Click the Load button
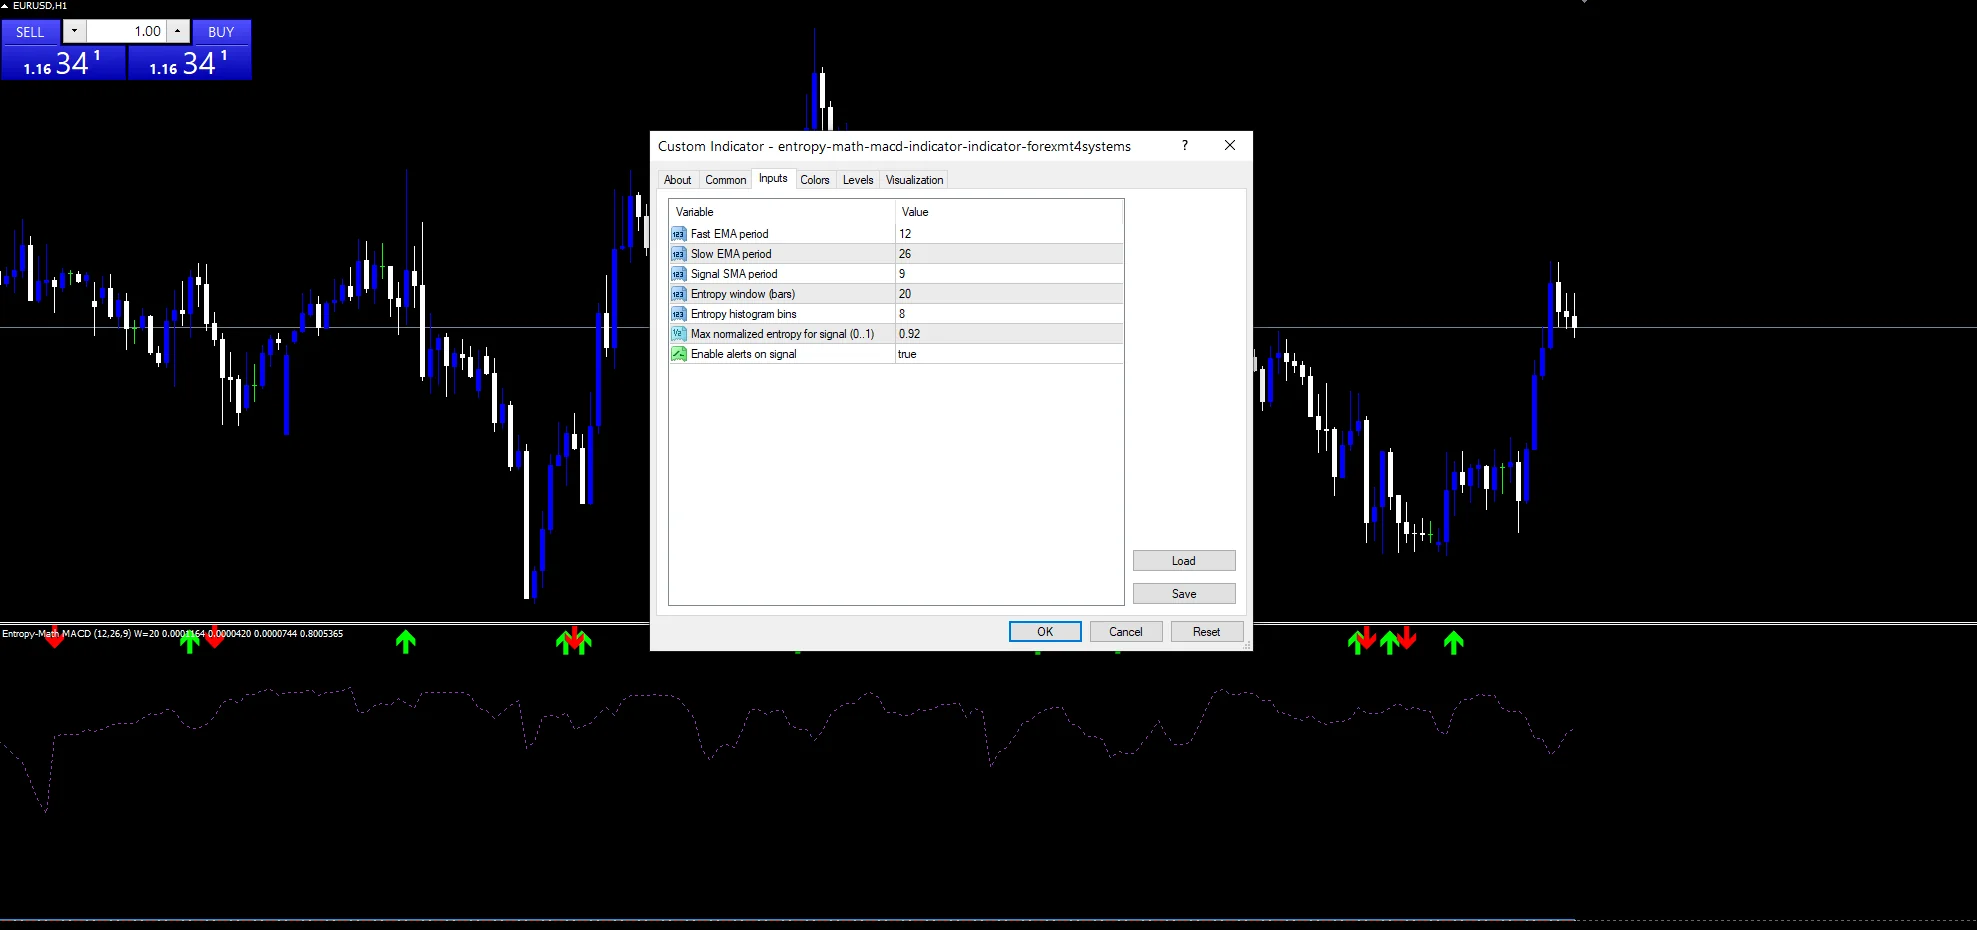 [1184, 561]
